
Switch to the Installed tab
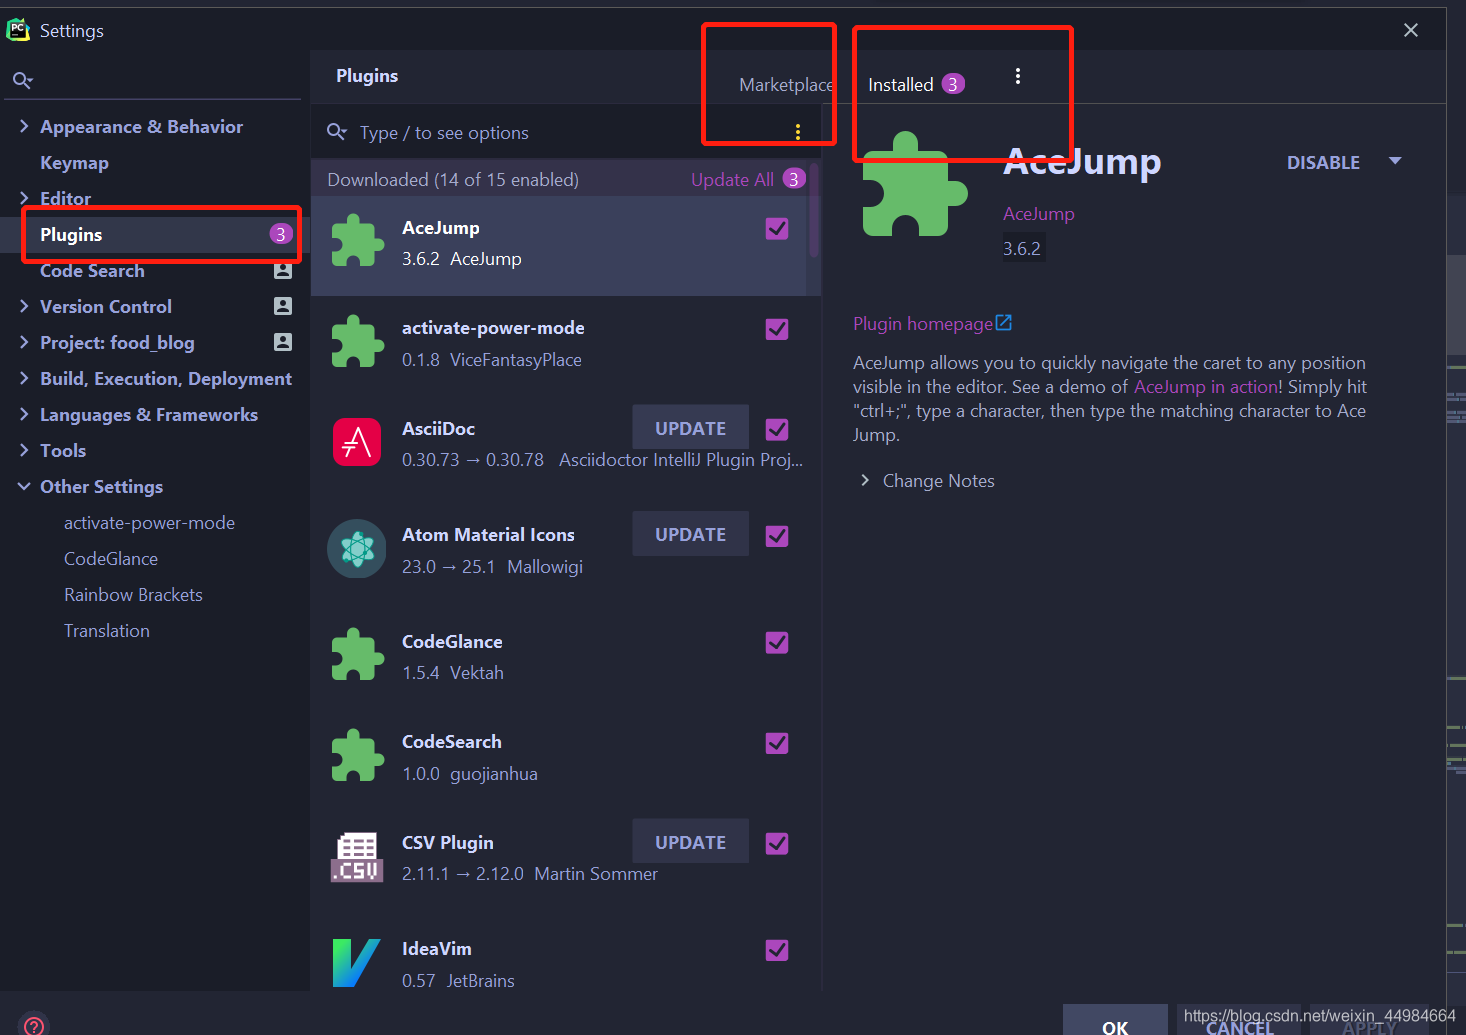point(901,85)
